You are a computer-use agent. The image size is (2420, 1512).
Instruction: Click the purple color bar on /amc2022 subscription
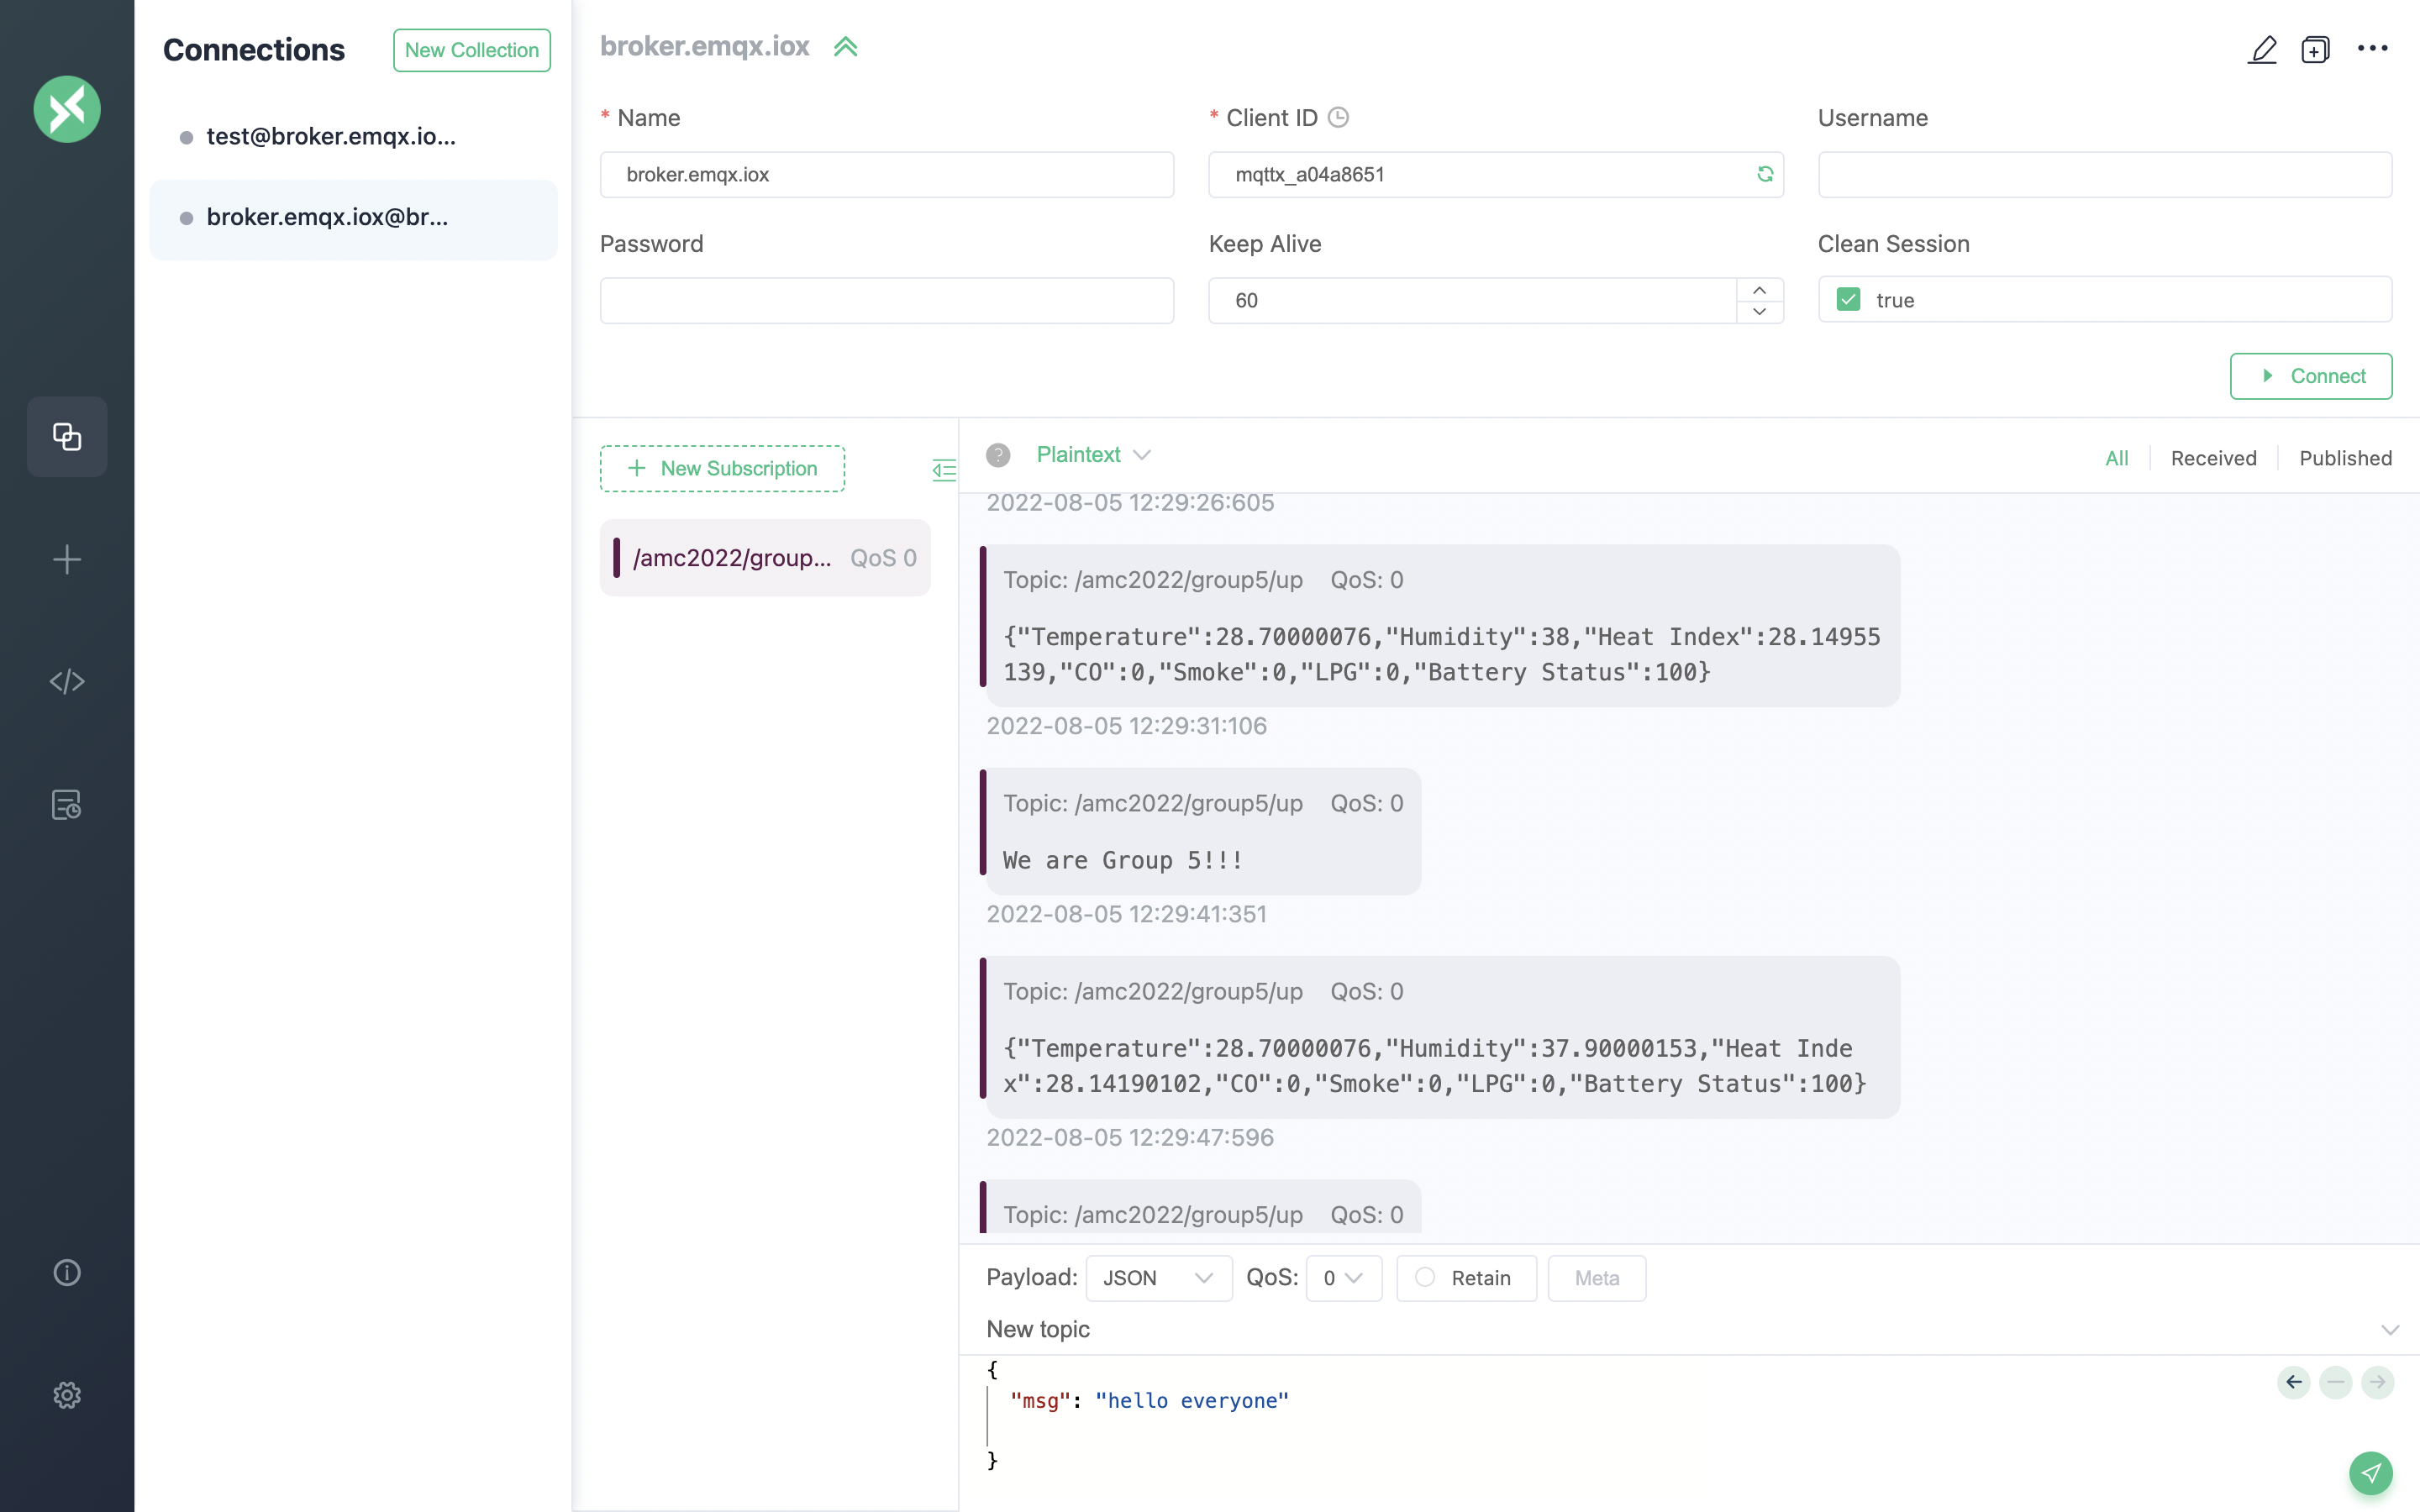point(616,558)
